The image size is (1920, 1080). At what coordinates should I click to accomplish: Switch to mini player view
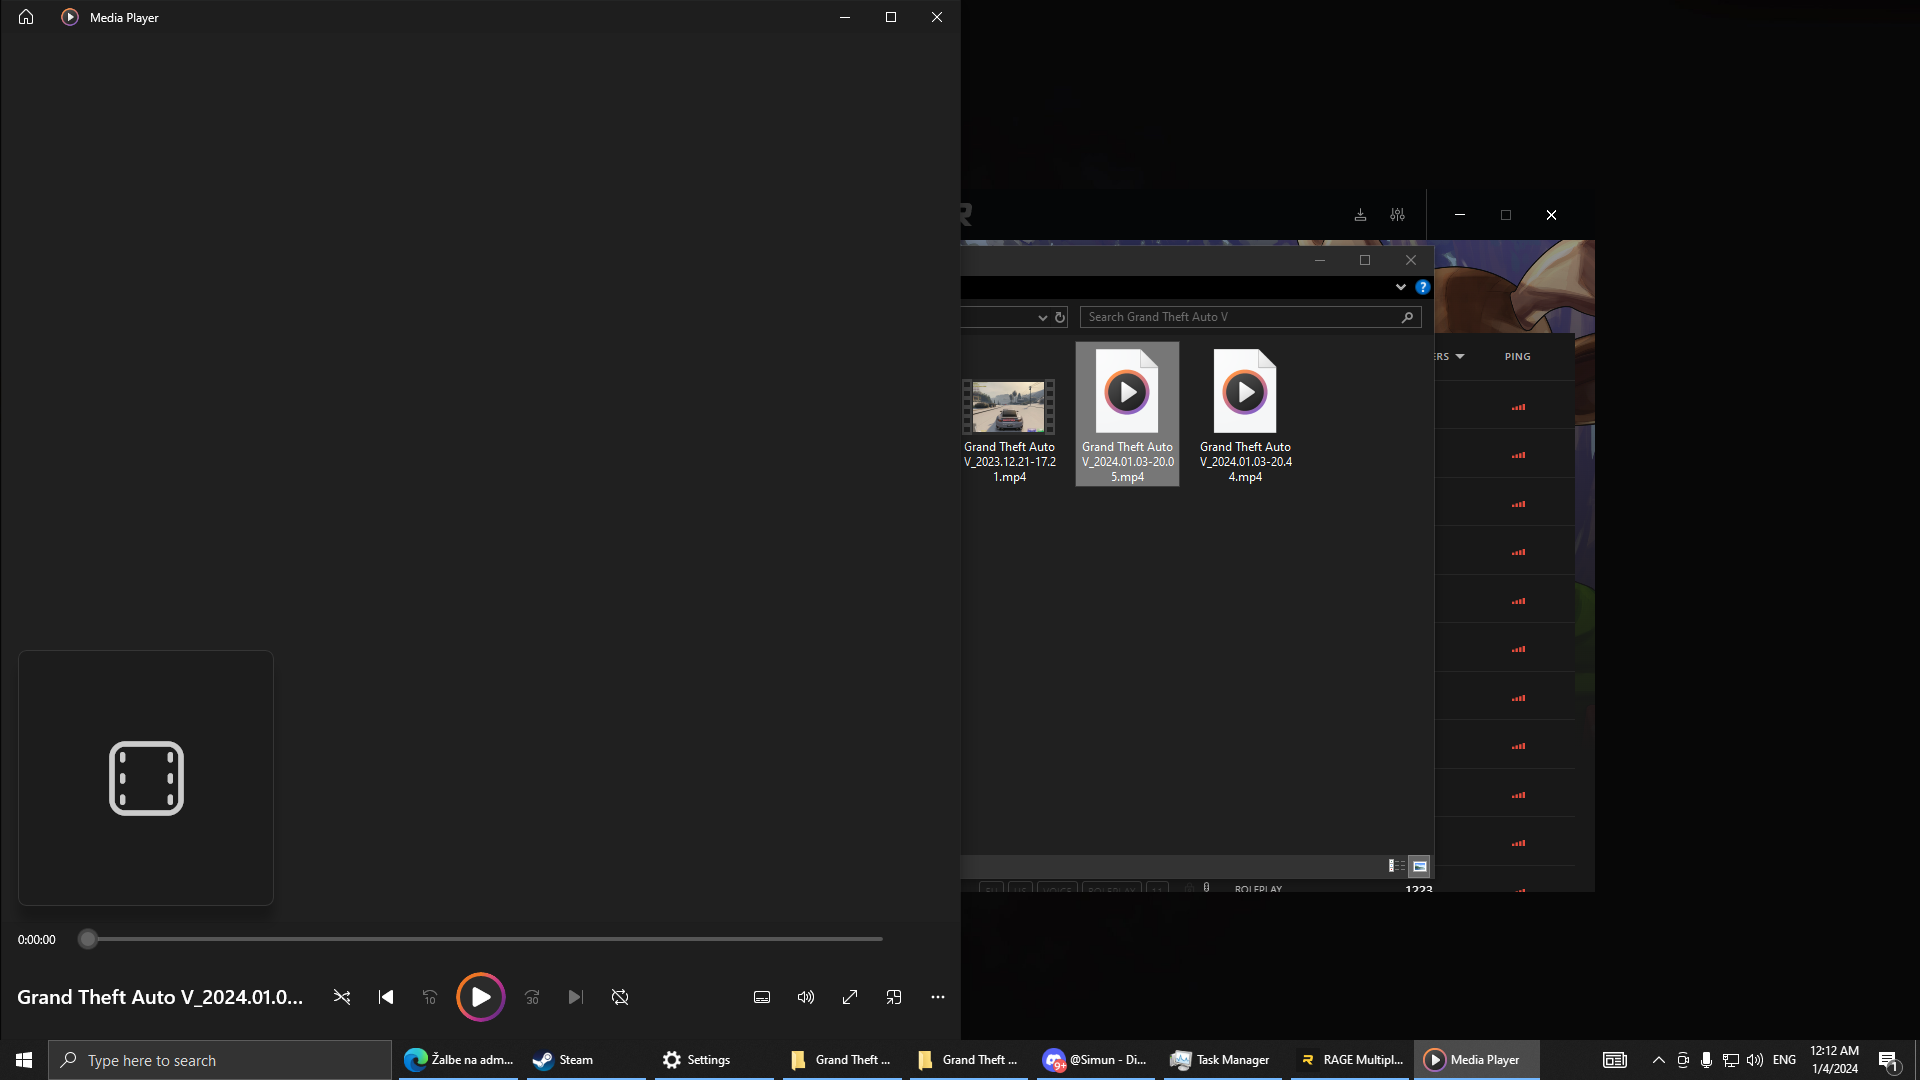[x=894, y=997]
